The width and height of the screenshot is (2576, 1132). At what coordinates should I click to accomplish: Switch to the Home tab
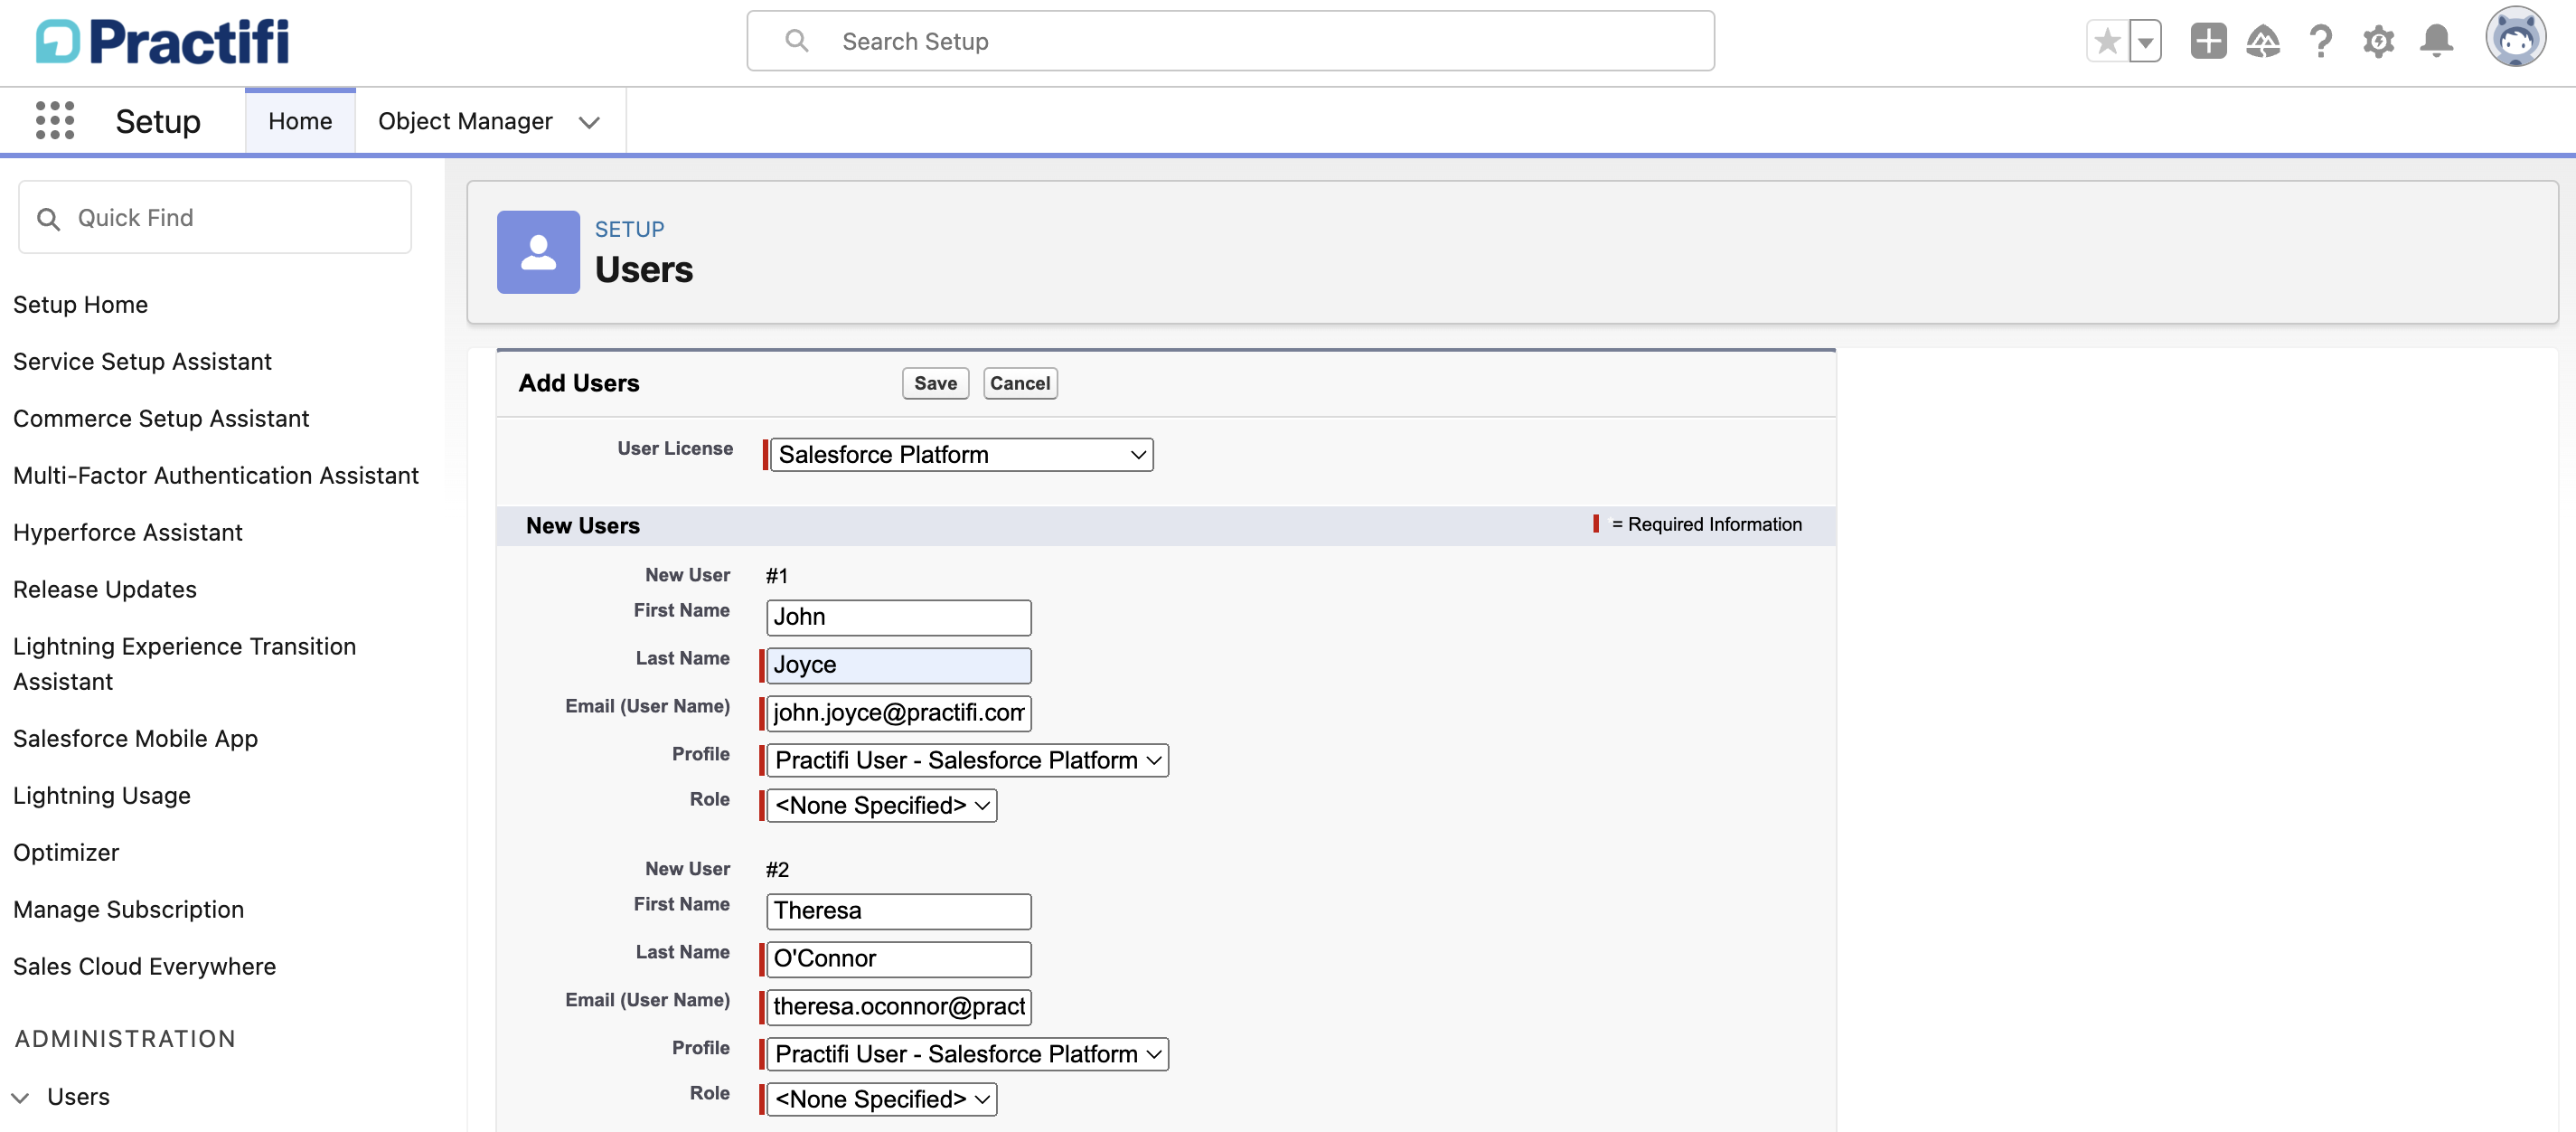(x=300, y=121)
